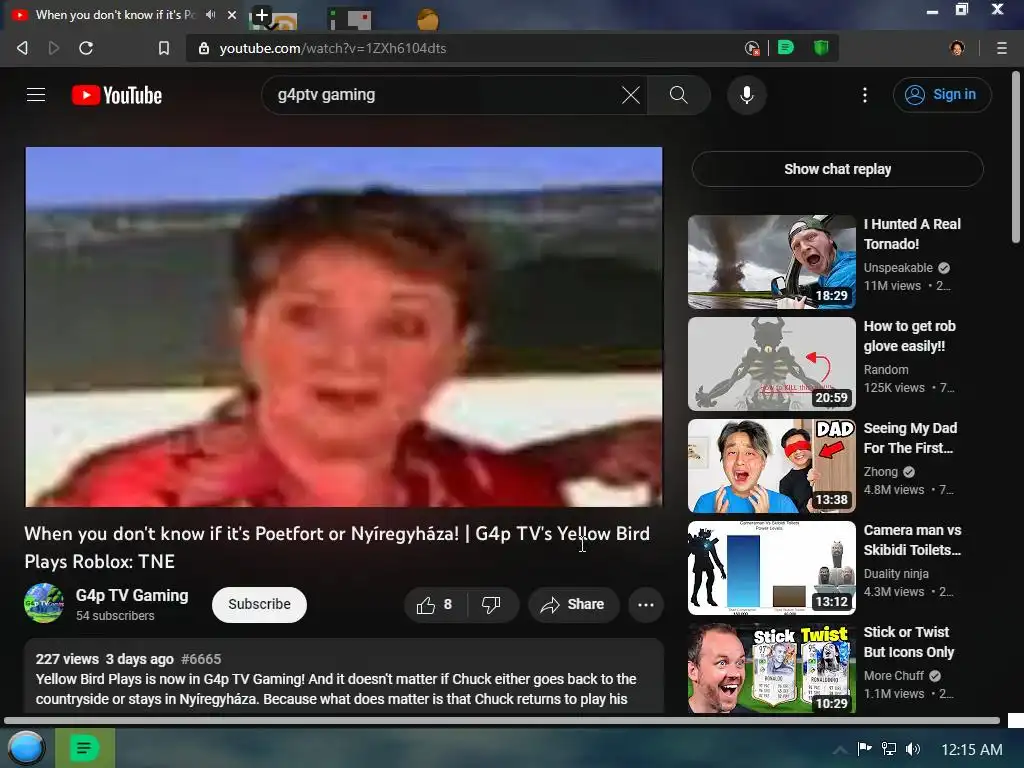The width and height of the screenshot is (1024, 768).
Task: Share the video
Action: pos(572,604)
